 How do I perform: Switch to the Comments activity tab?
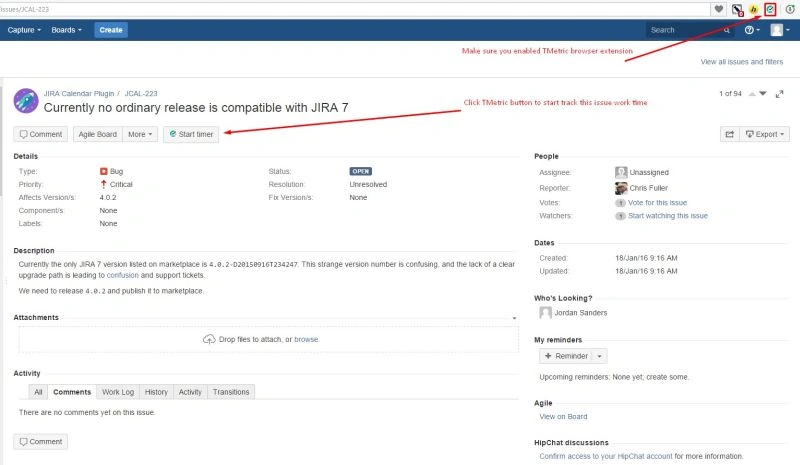(72, 392)
